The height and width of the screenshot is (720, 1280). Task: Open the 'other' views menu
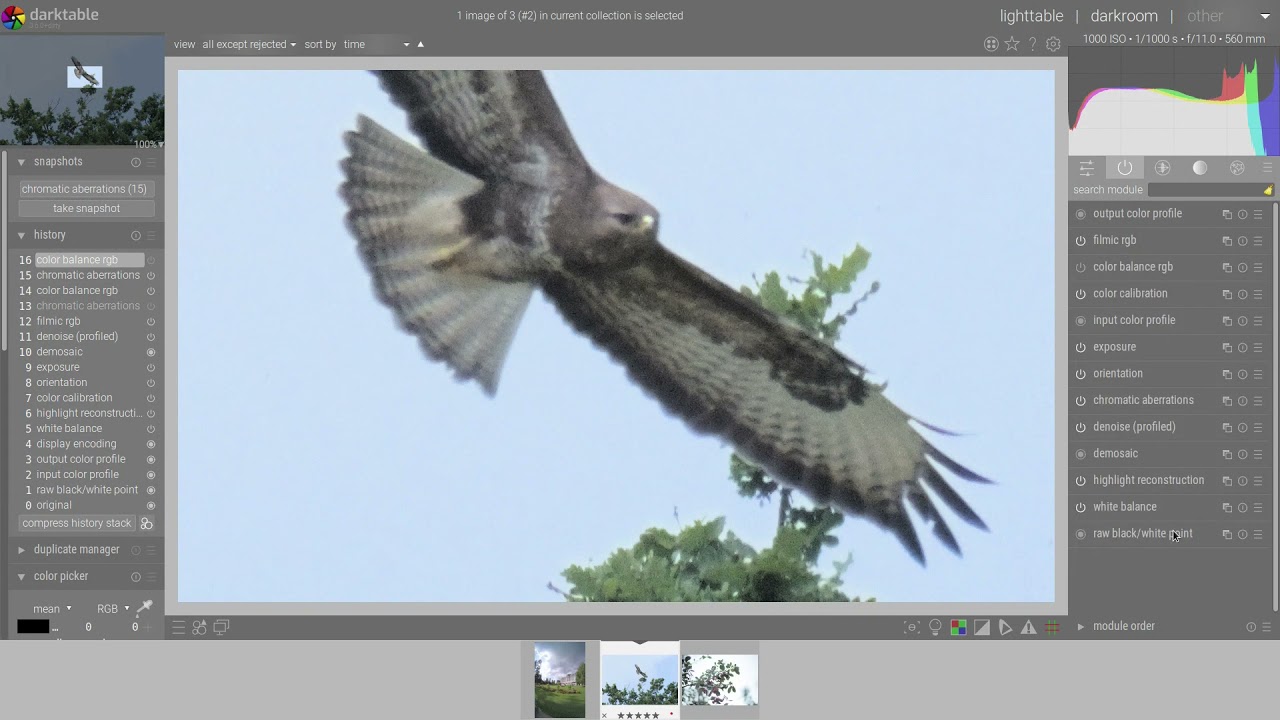1204,16
